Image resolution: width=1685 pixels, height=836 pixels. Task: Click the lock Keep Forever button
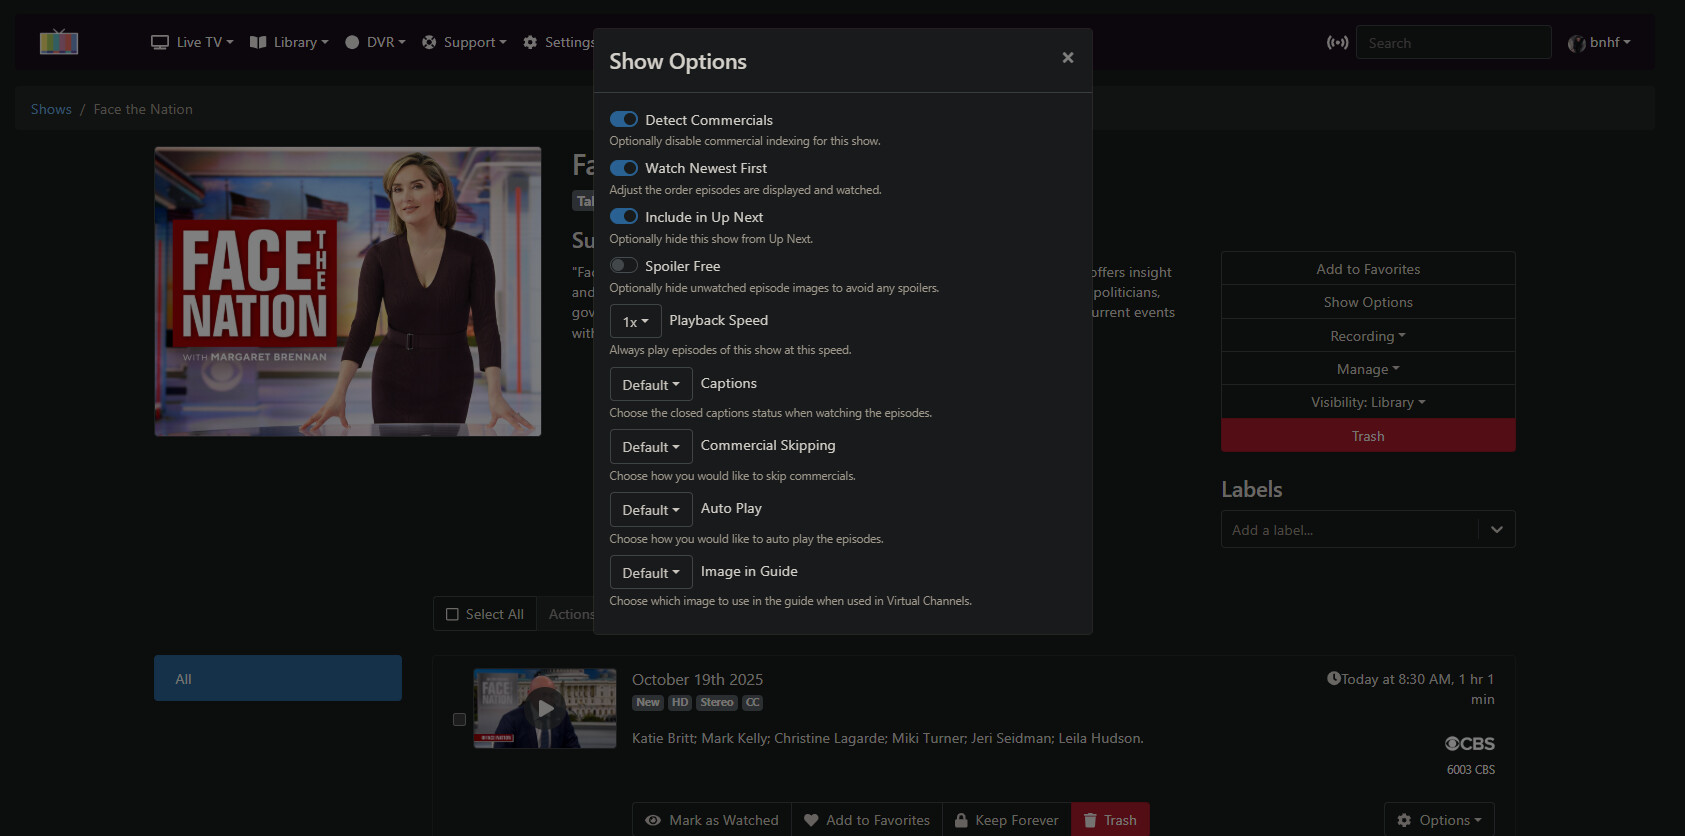pos(1006,820)
